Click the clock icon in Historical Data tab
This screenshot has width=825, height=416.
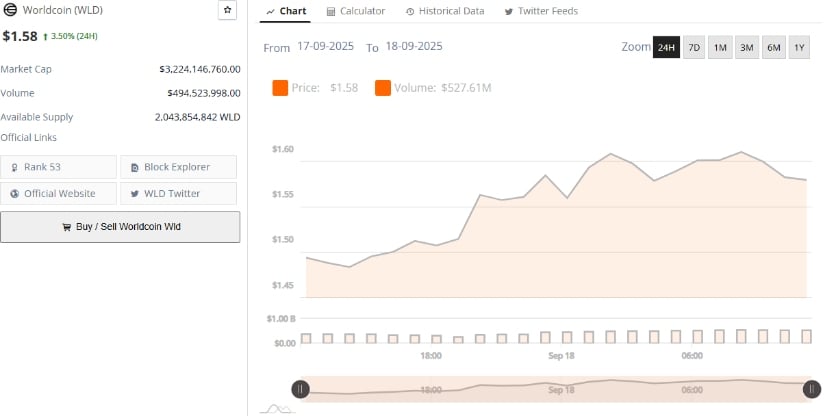410,12
